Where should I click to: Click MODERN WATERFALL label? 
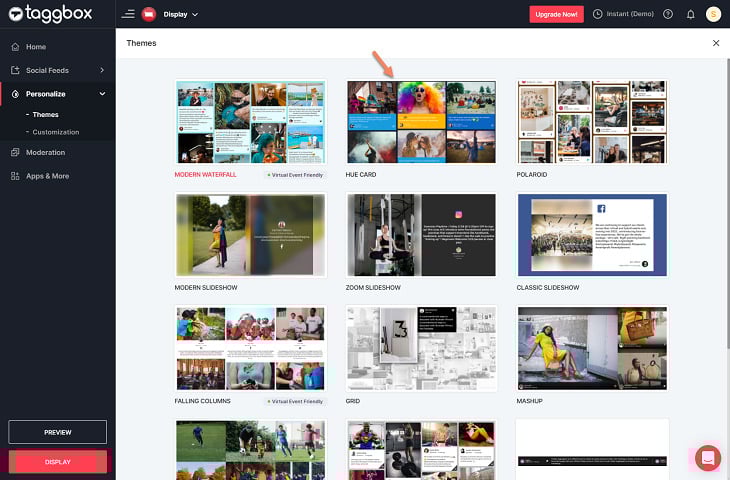[x=205, y=175]
